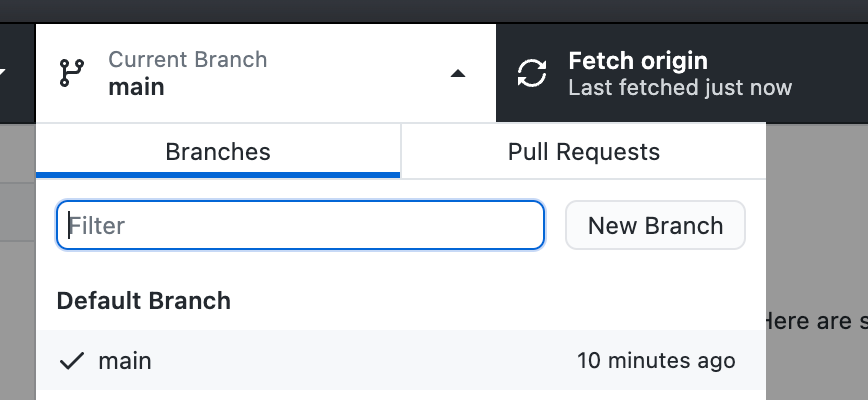868x400 pixels.
Task: Select the main branch list row
Action: [x=400, y=360]
